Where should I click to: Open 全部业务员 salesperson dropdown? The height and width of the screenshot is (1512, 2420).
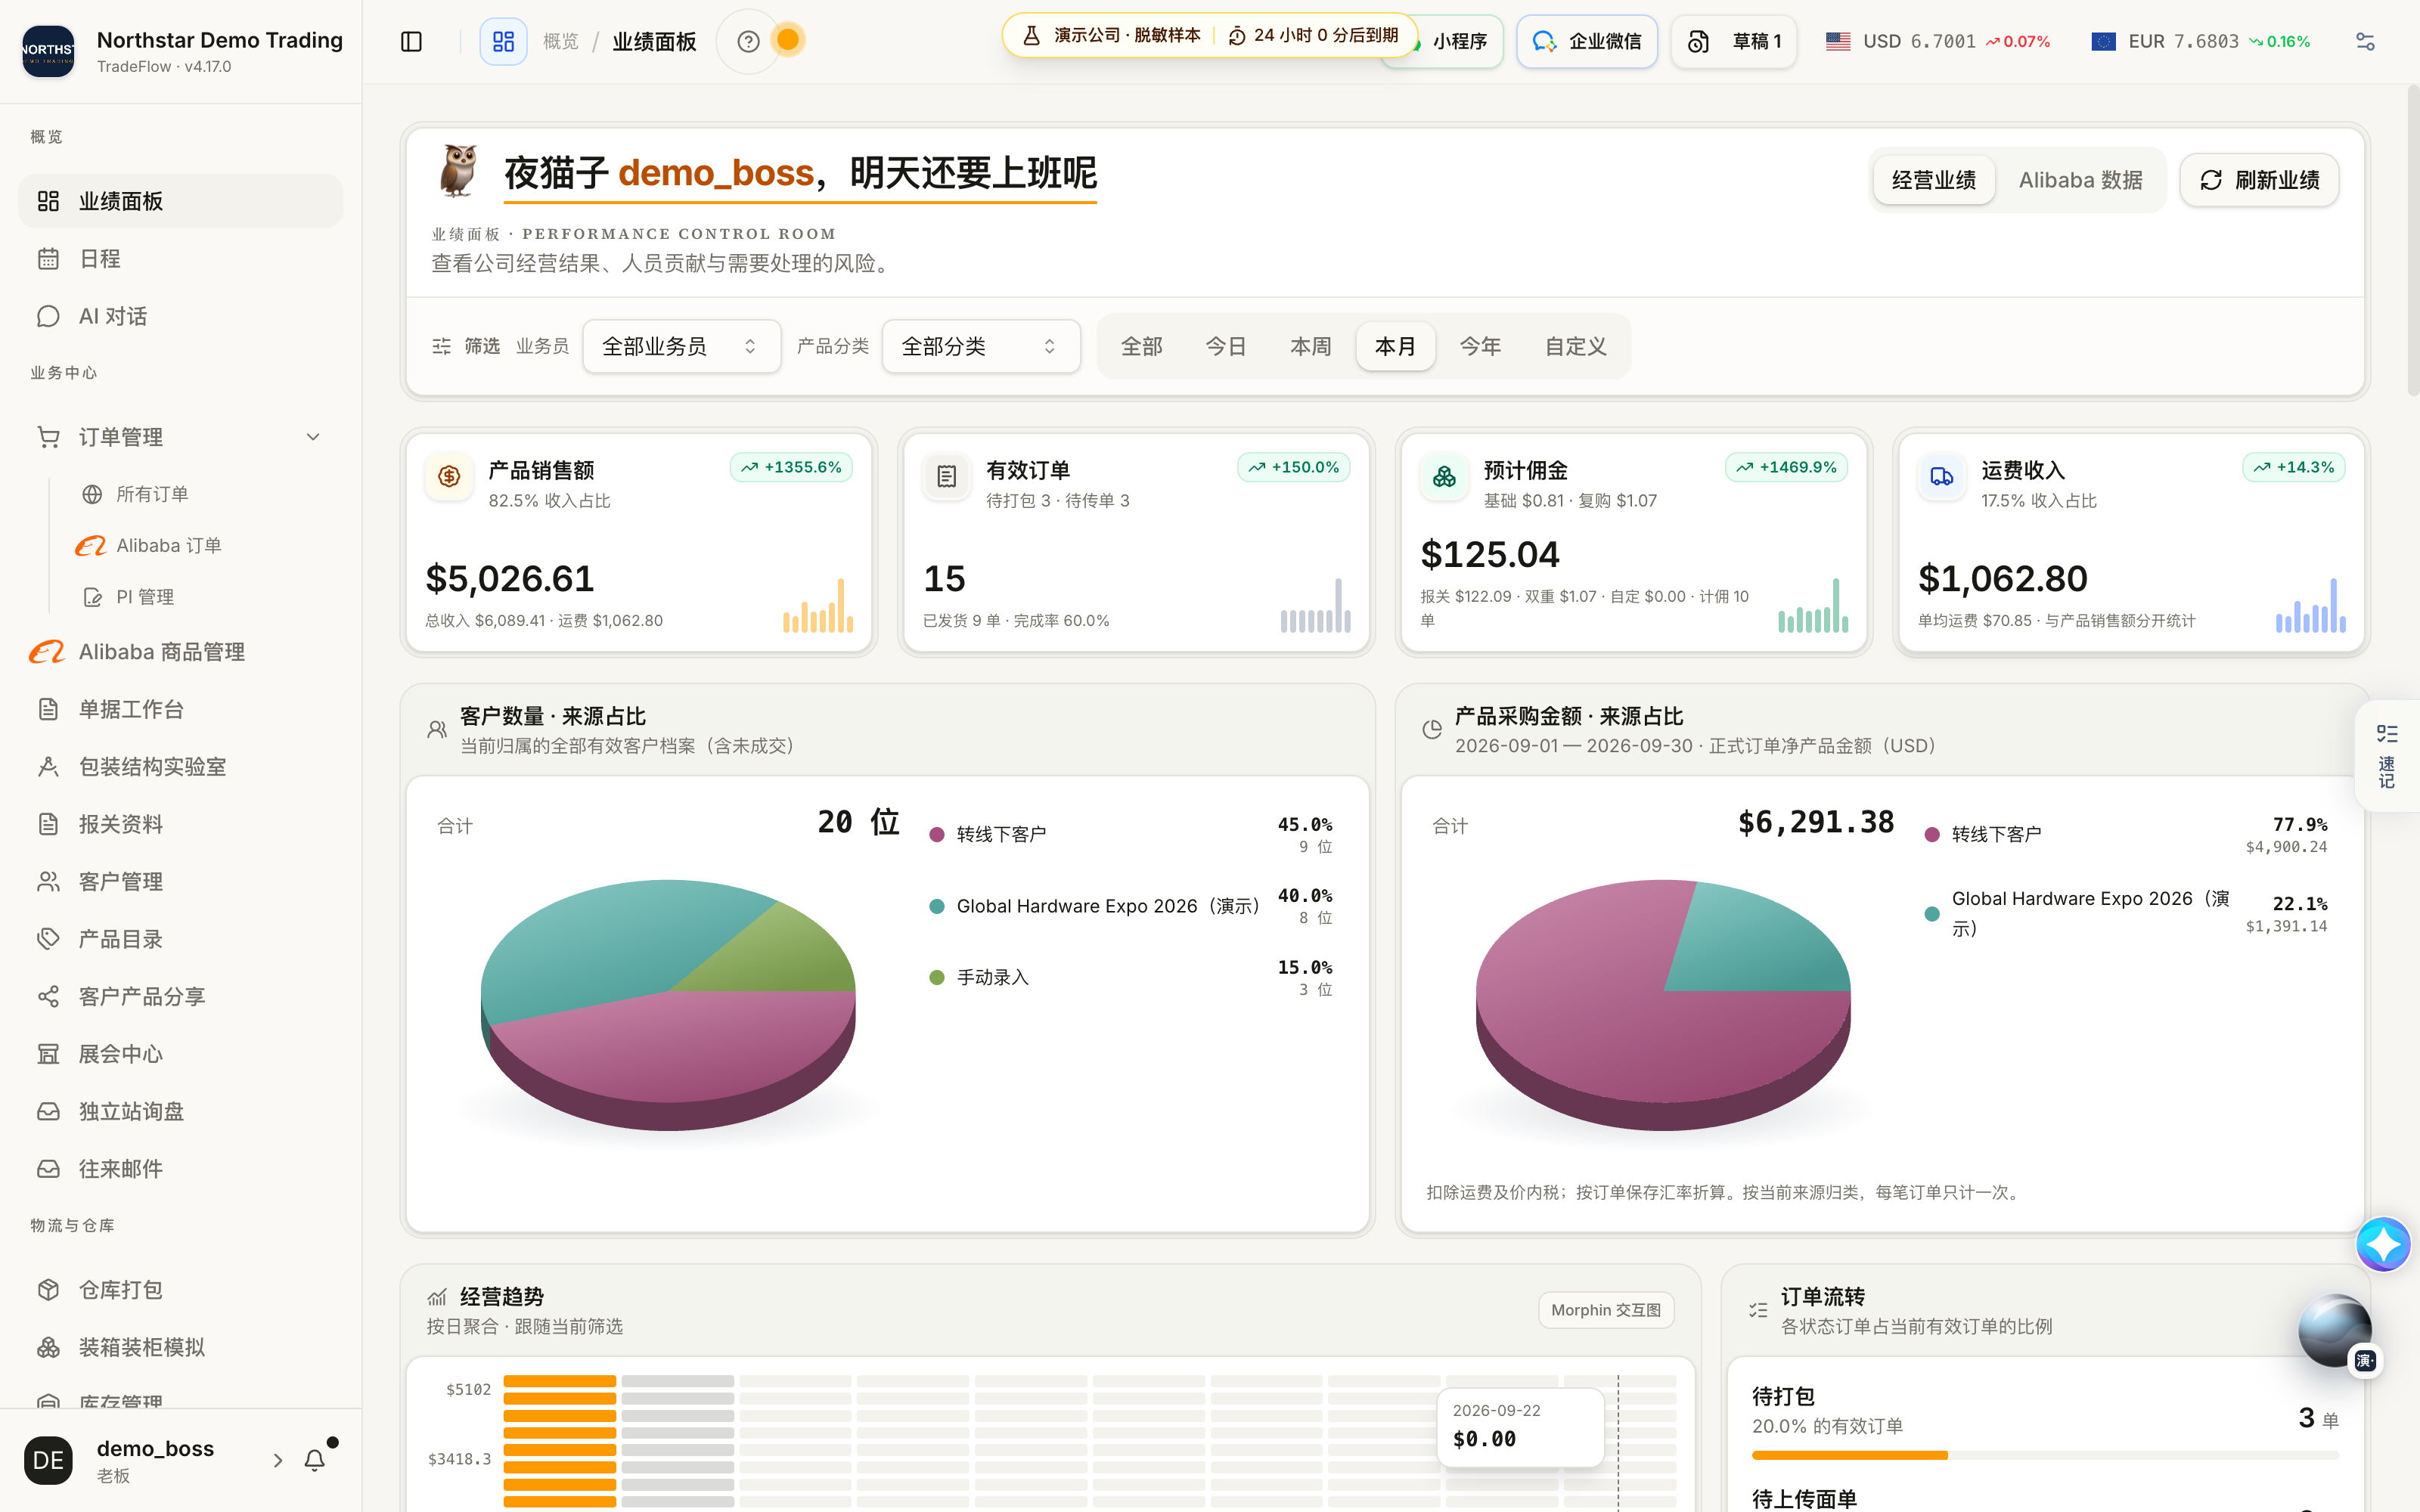tap(681, 346)
